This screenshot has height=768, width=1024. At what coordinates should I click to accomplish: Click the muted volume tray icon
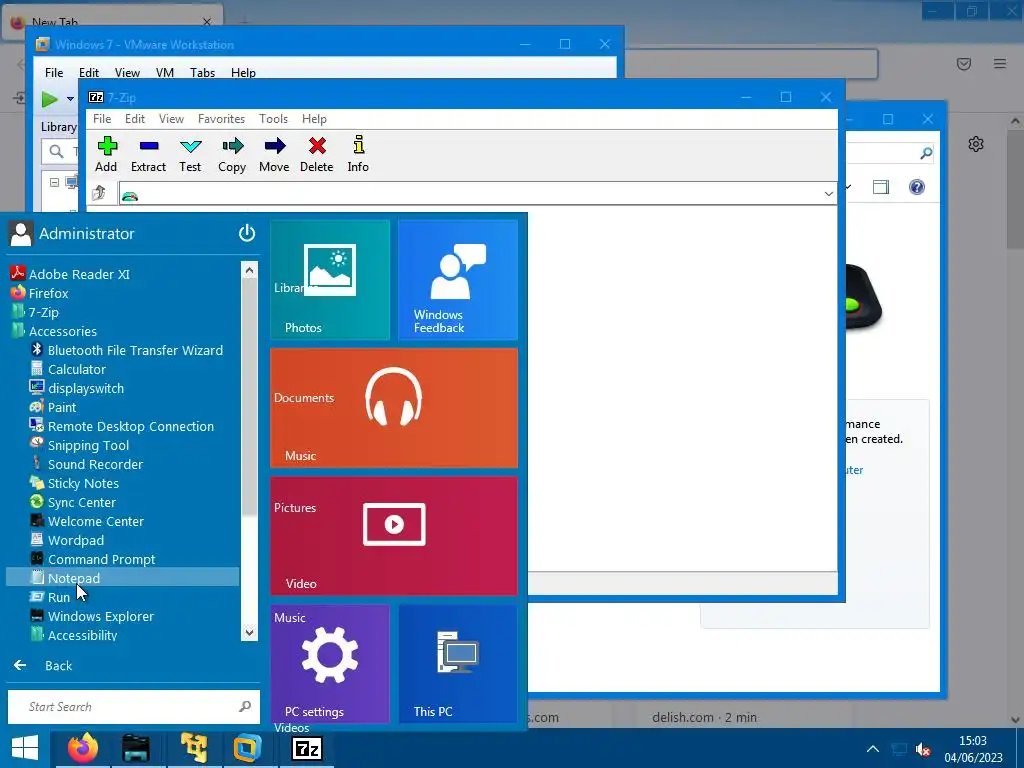click(923, 749)
